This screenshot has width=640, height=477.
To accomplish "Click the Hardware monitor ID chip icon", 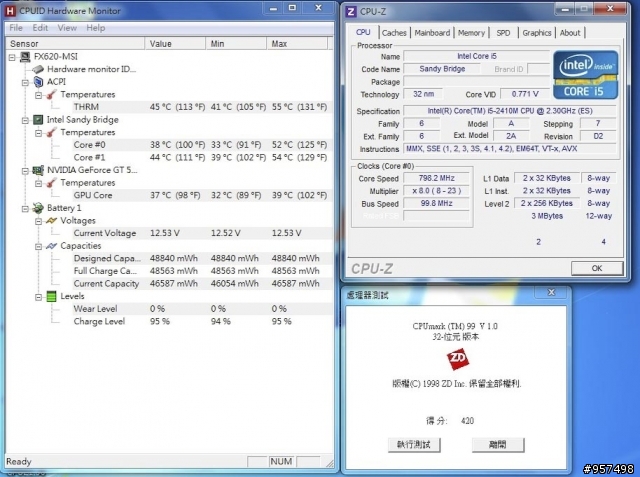I will pos(38,69).
